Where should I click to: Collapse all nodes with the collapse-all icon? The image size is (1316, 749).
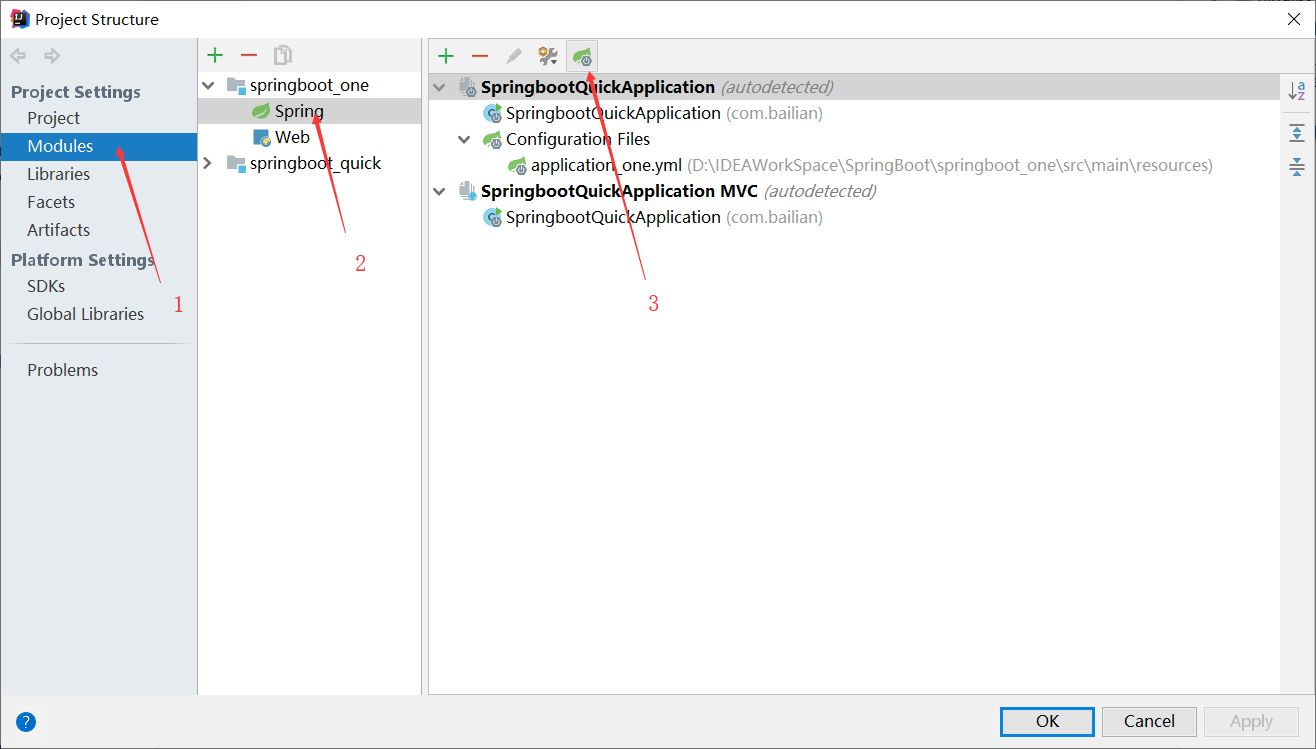coord(1297,167)
